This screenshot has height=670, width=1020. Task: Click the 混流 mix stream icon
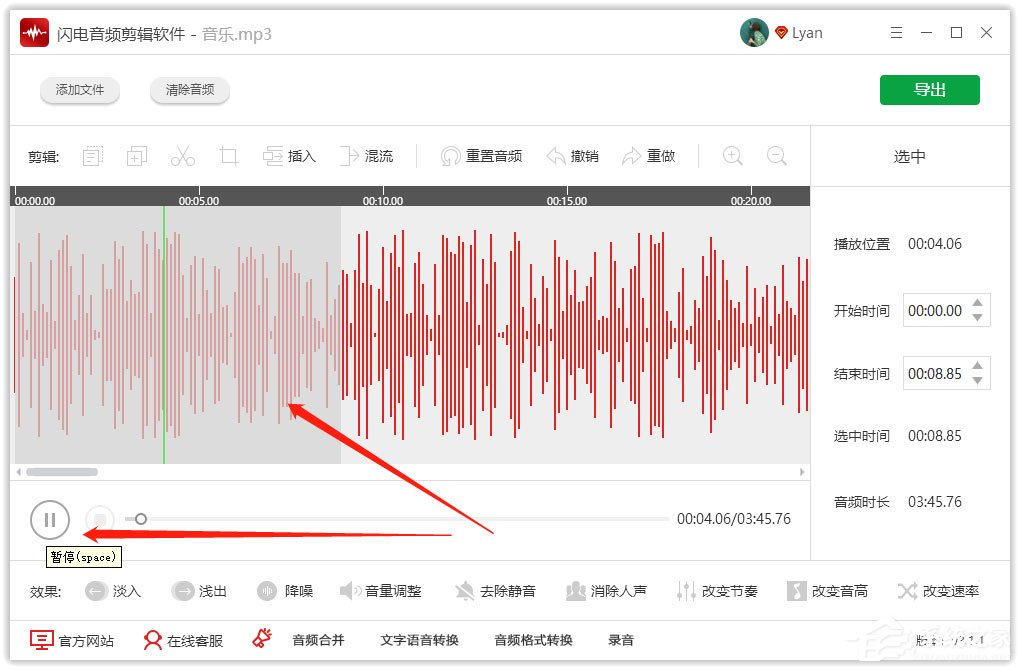tap(368, 155)
